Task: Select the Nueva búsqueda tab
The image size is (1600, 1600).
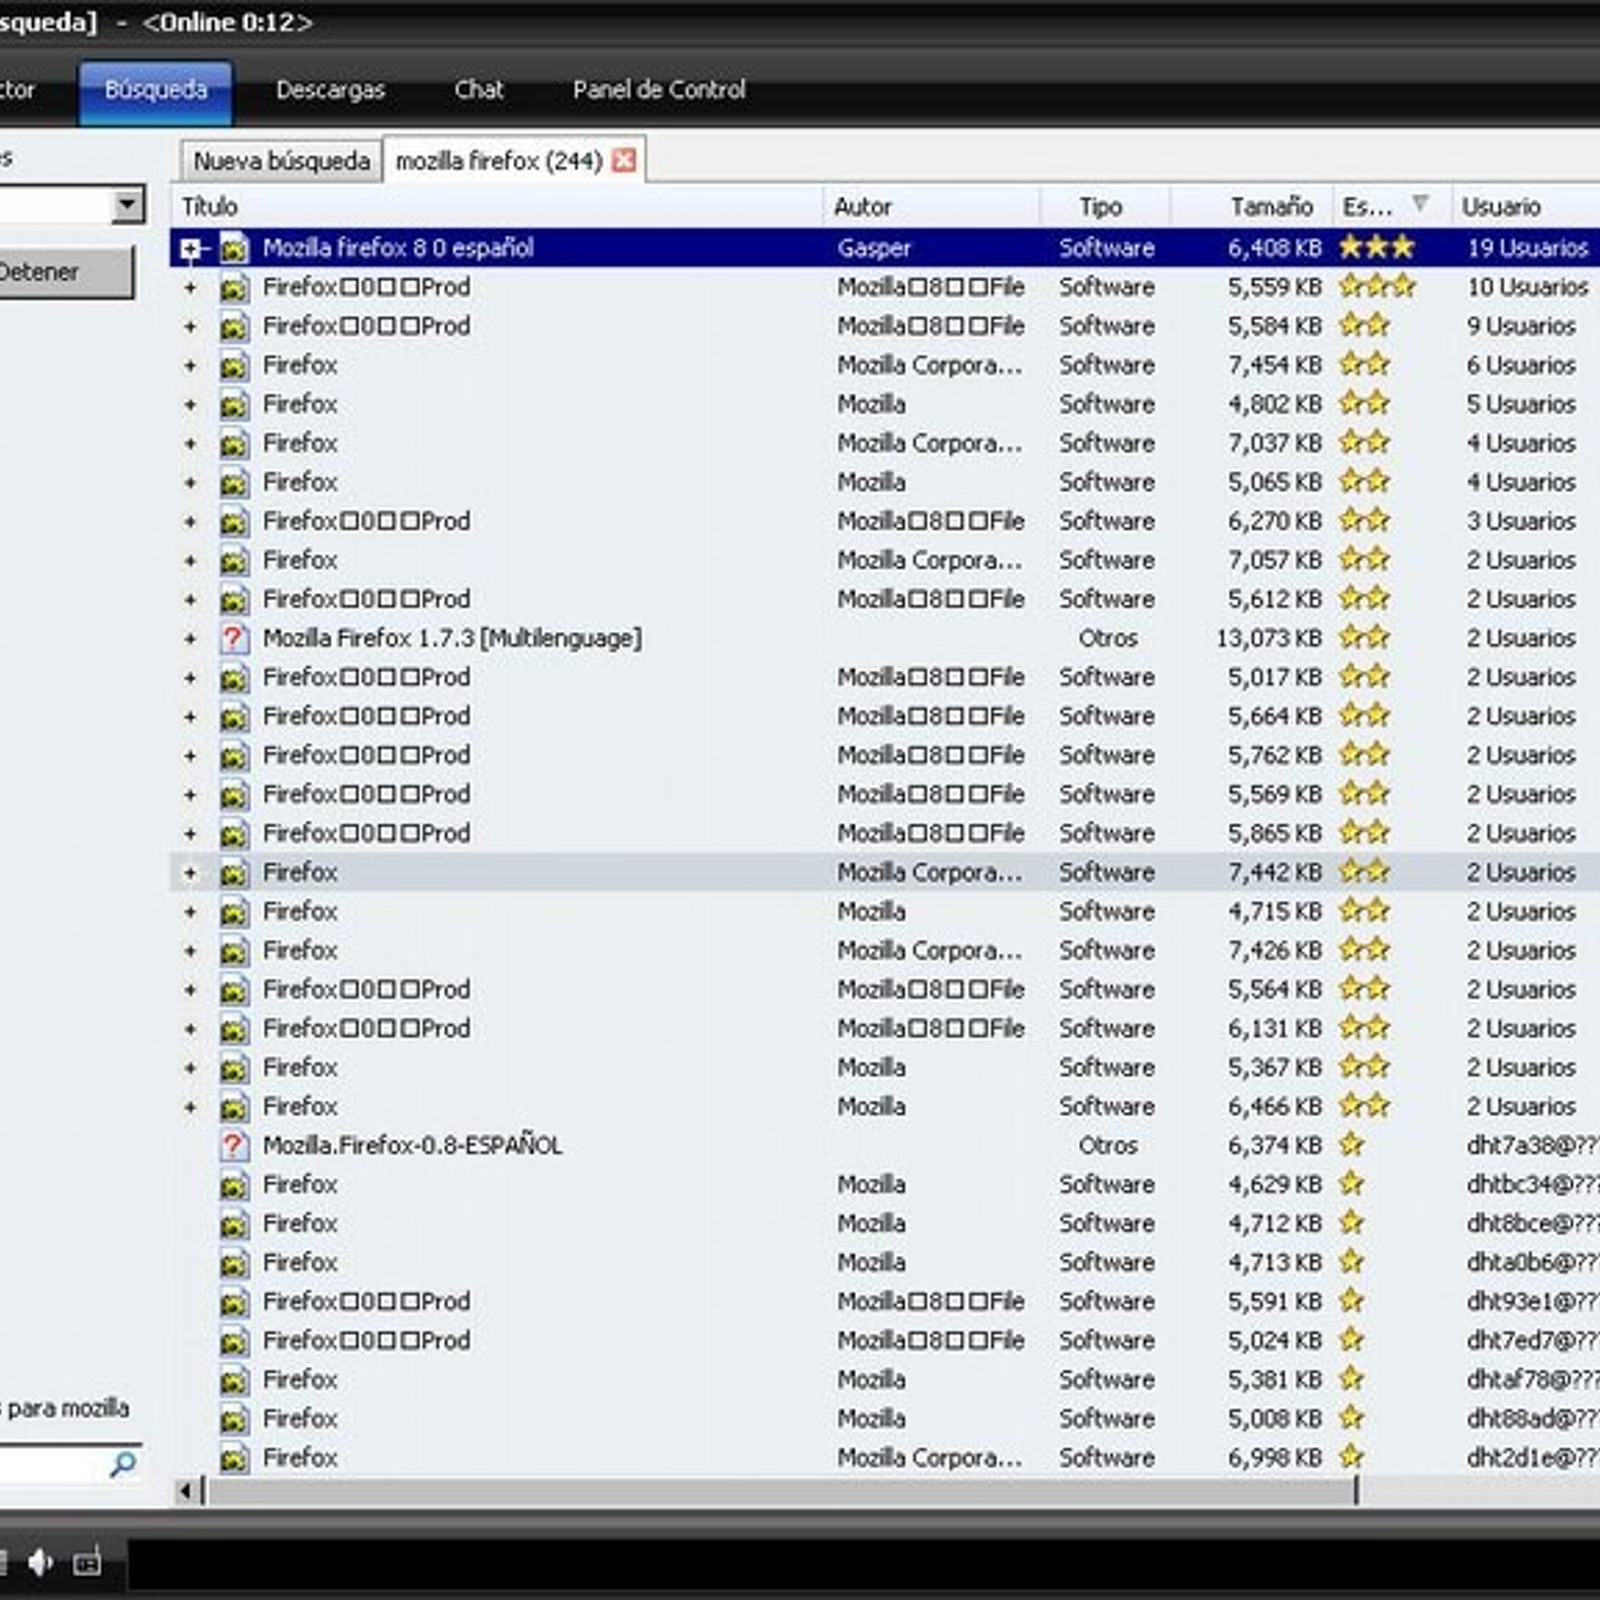Action: pyautogui.click(x=281, y=161)
